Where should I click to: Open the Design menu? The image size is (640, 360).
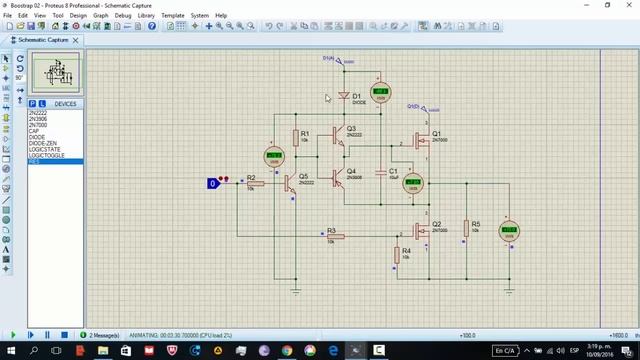(x=78, y=16)
